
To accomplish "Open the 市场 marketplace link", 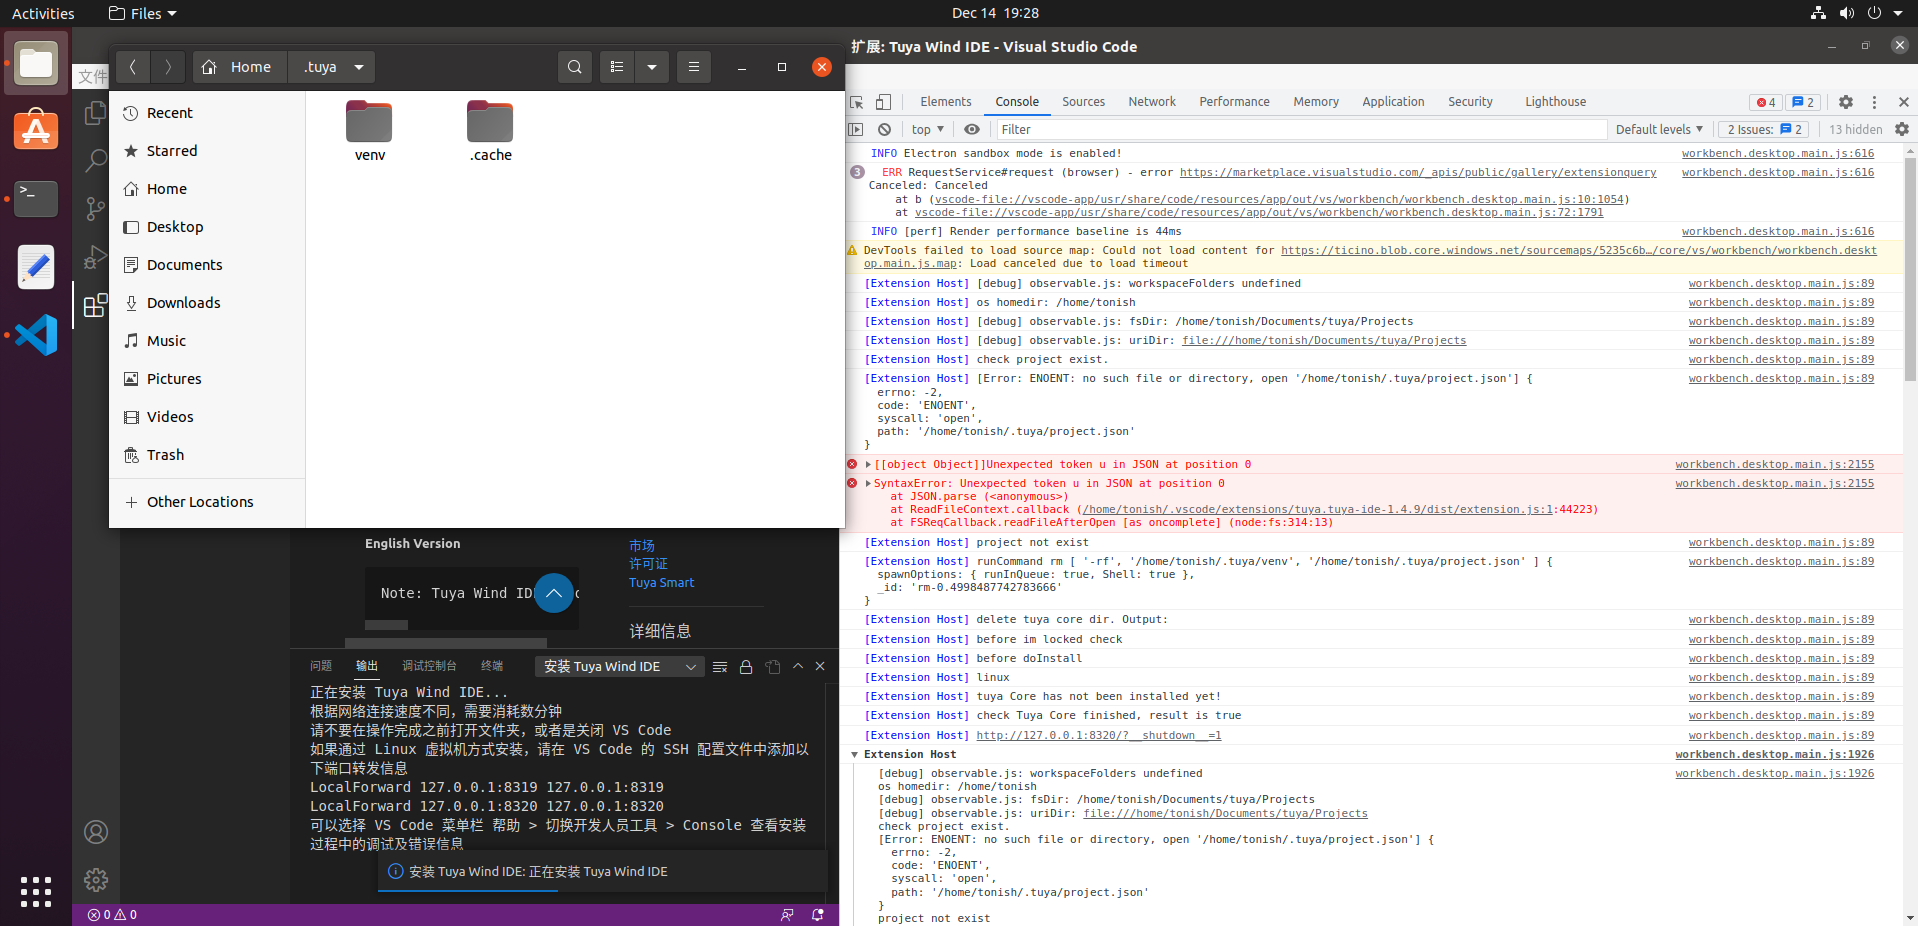I will click(642, 546).
